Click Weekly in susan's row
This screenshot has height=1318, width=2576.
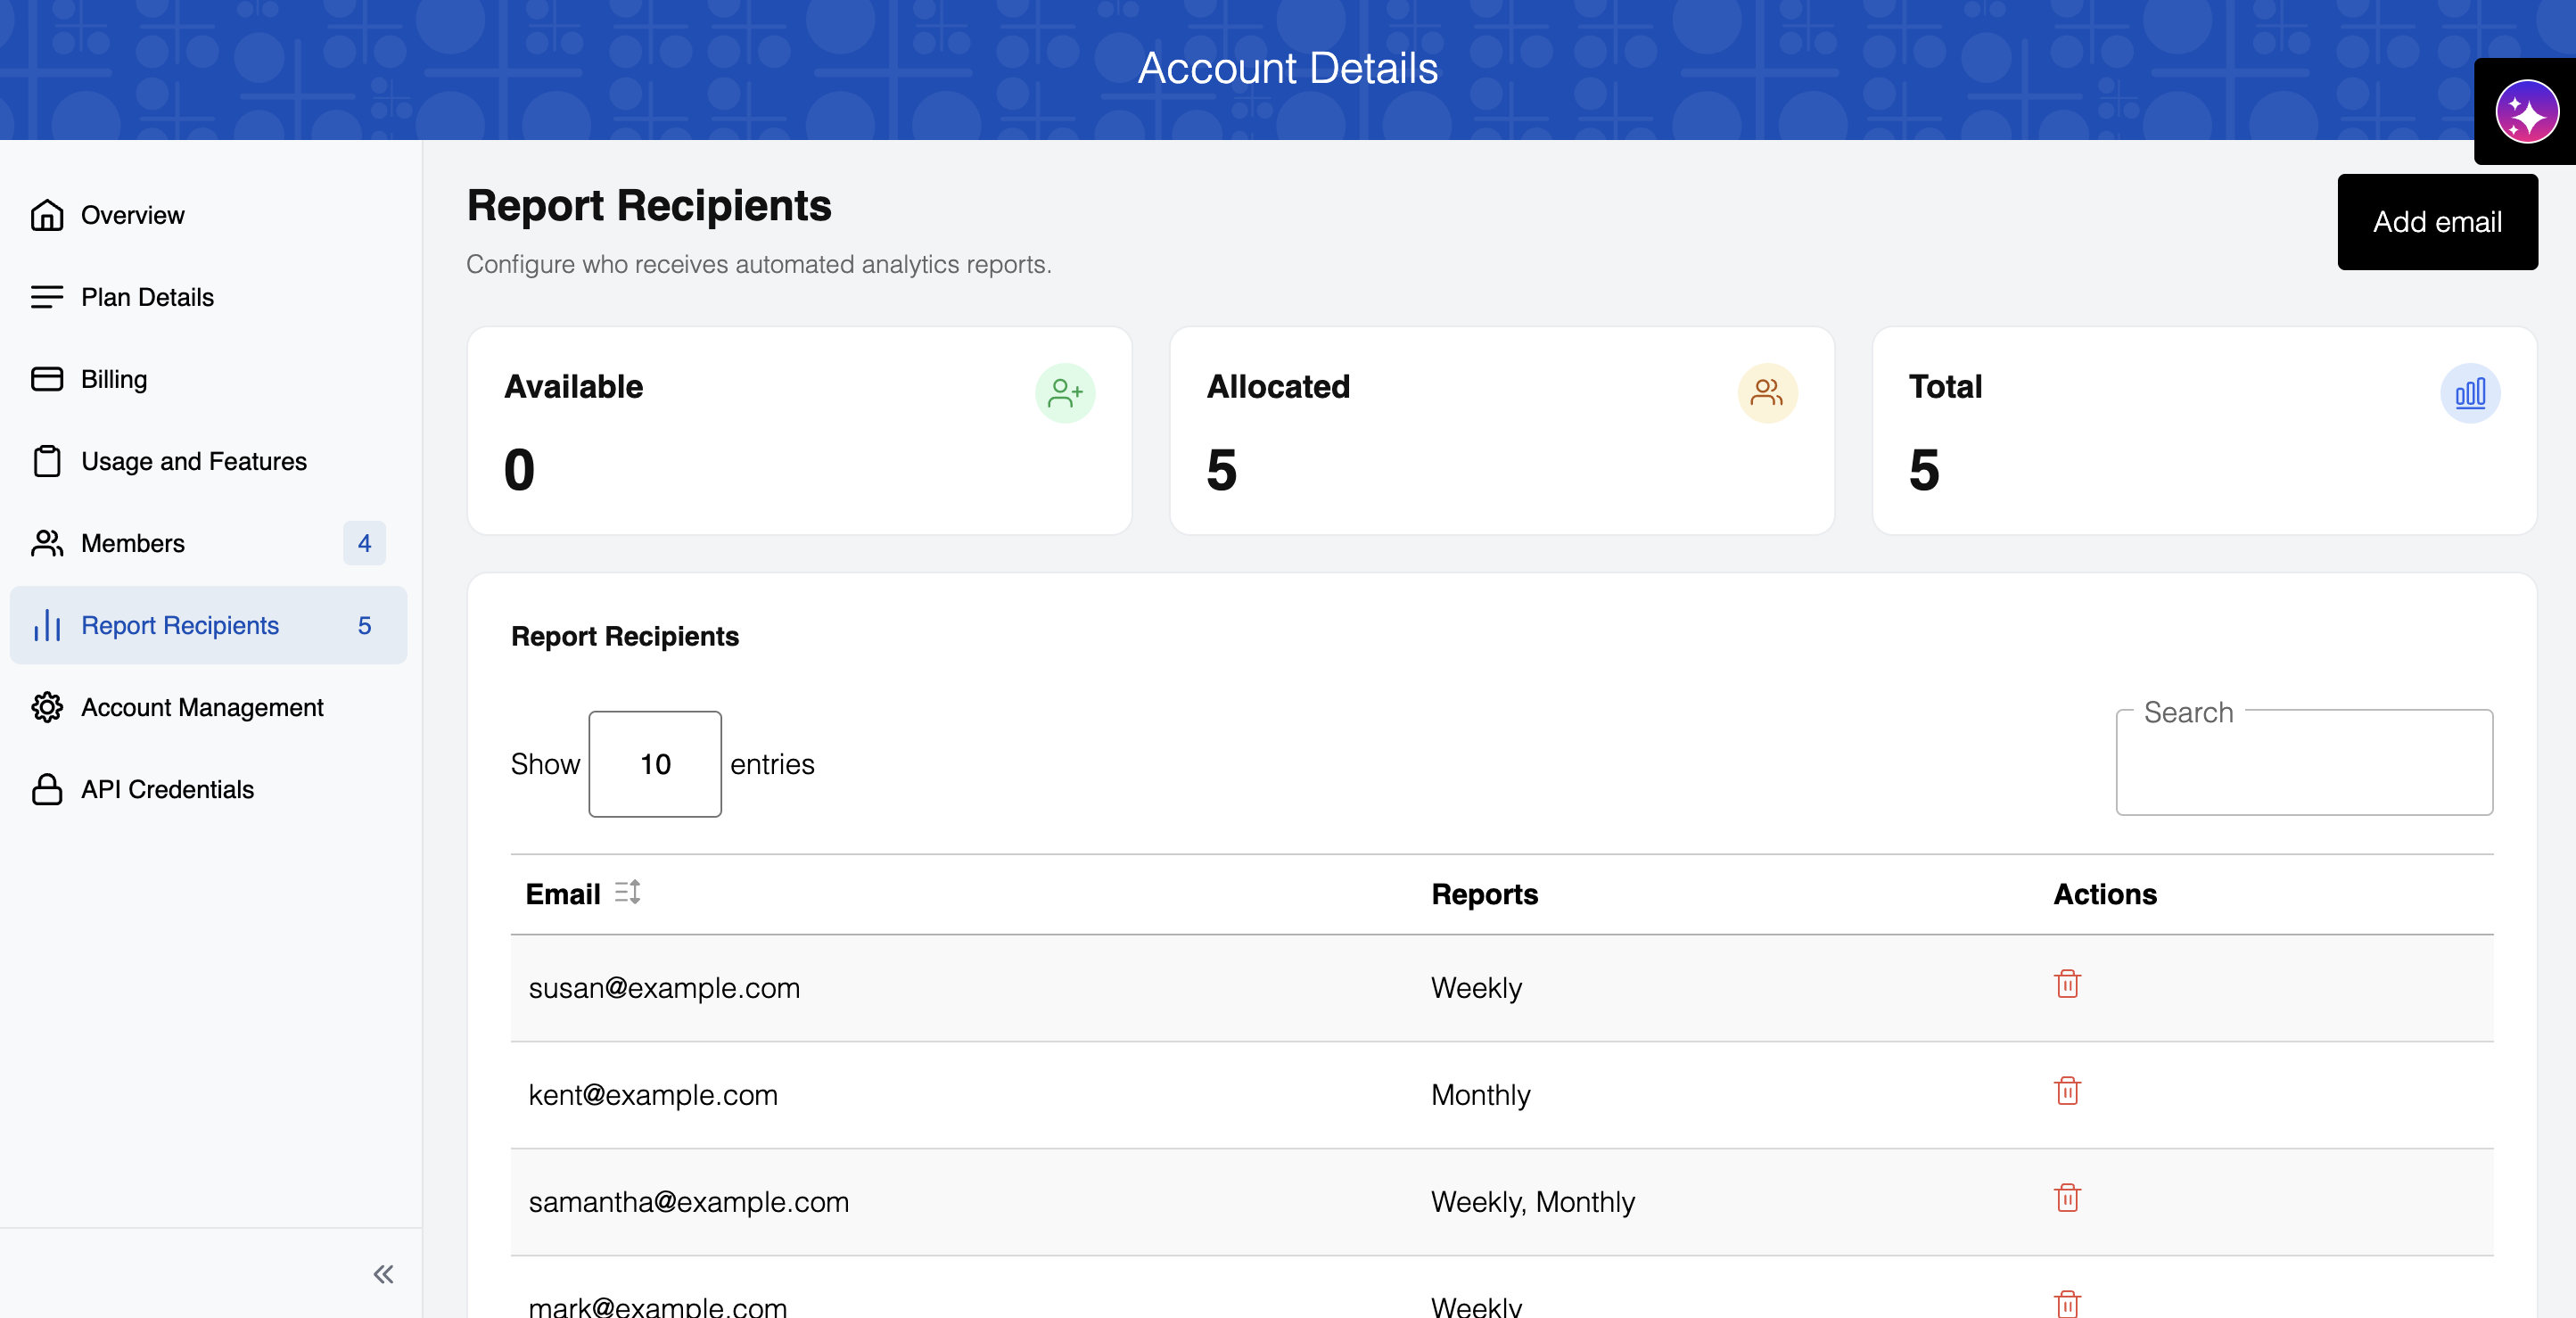pos(1476,988)
